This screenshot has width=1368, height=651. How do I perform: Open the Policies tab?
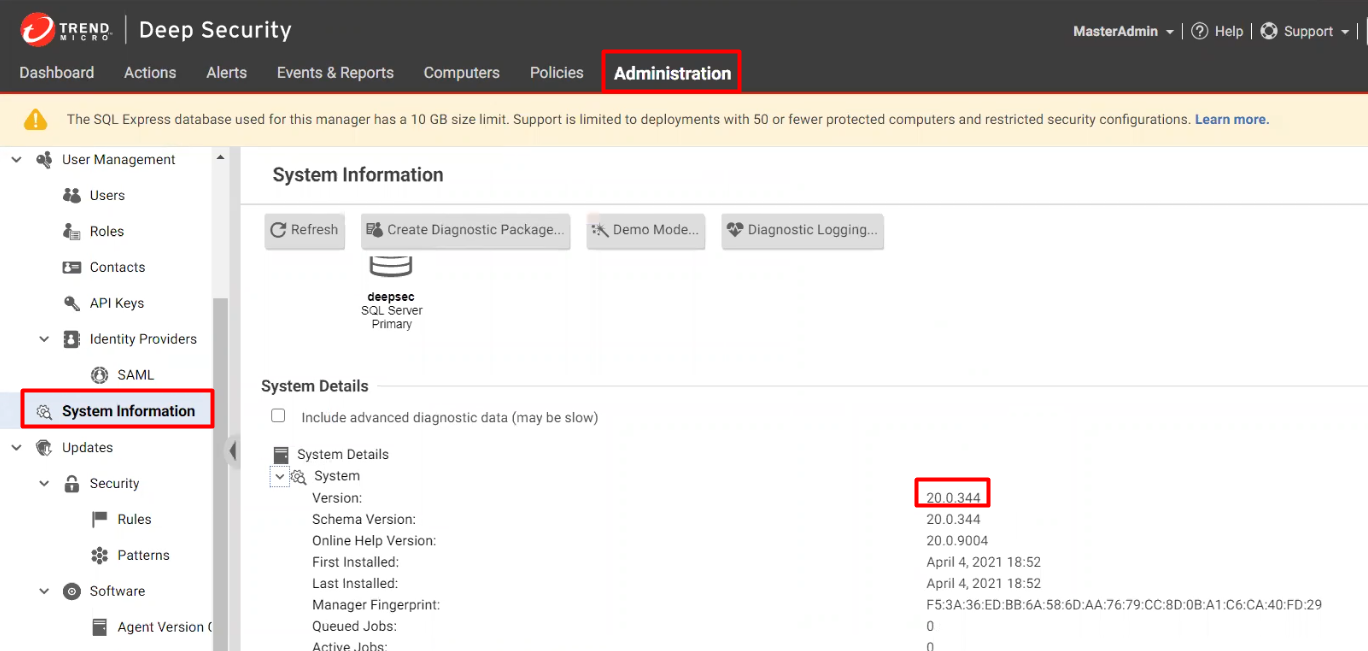(556, 73)
